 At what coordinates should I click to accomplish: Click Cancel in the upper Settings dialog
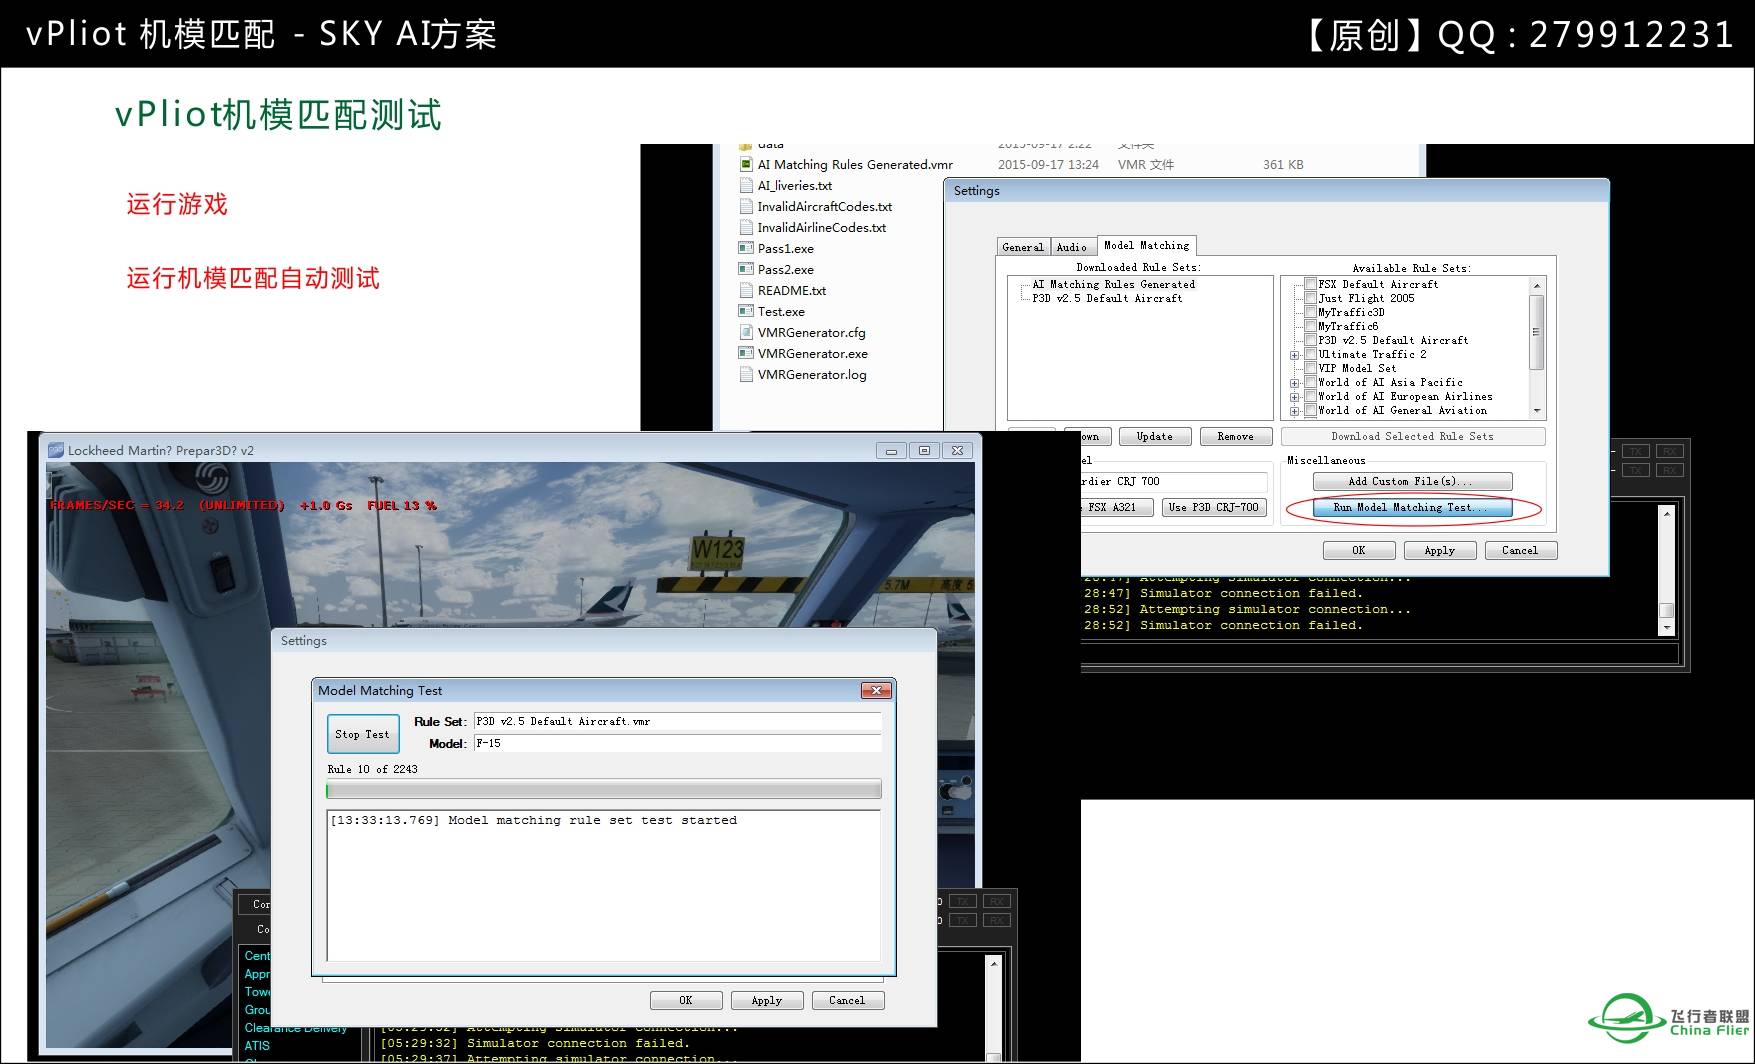click(1520, 550)
